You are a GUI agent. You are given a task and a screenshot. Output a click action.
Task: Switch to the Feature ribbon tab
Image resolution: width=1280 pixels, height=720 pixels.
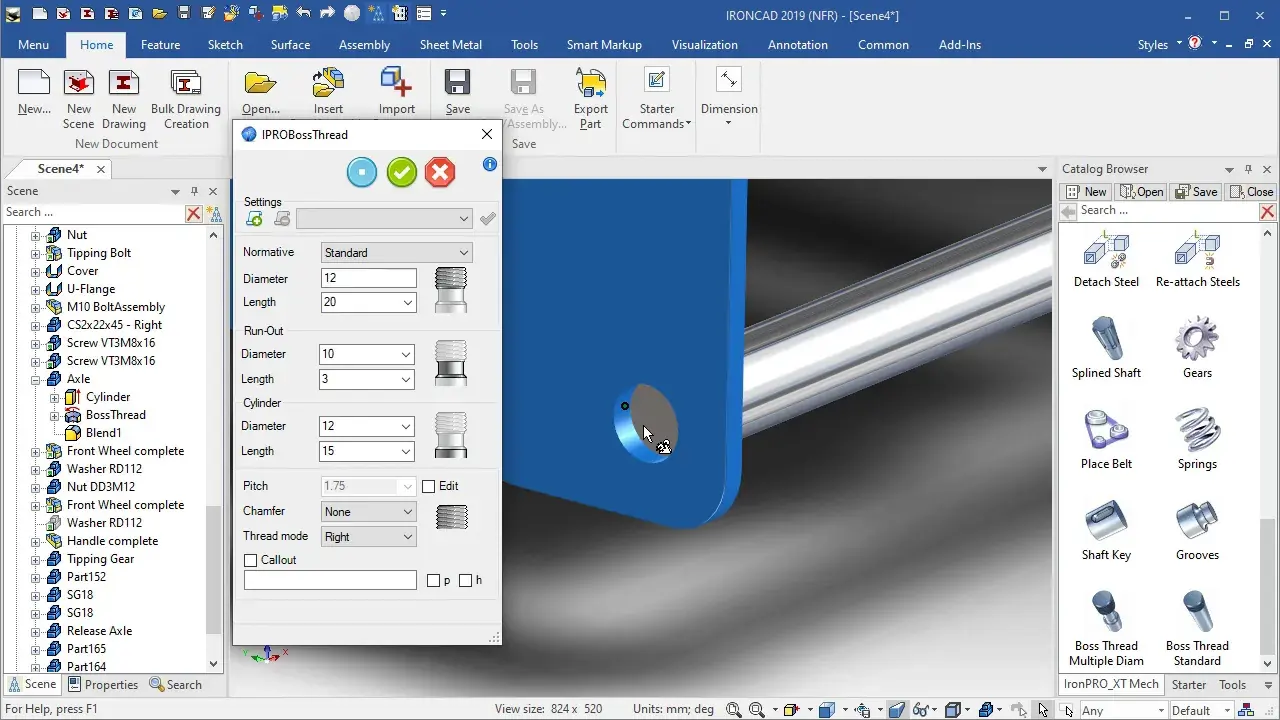[160, 44]
